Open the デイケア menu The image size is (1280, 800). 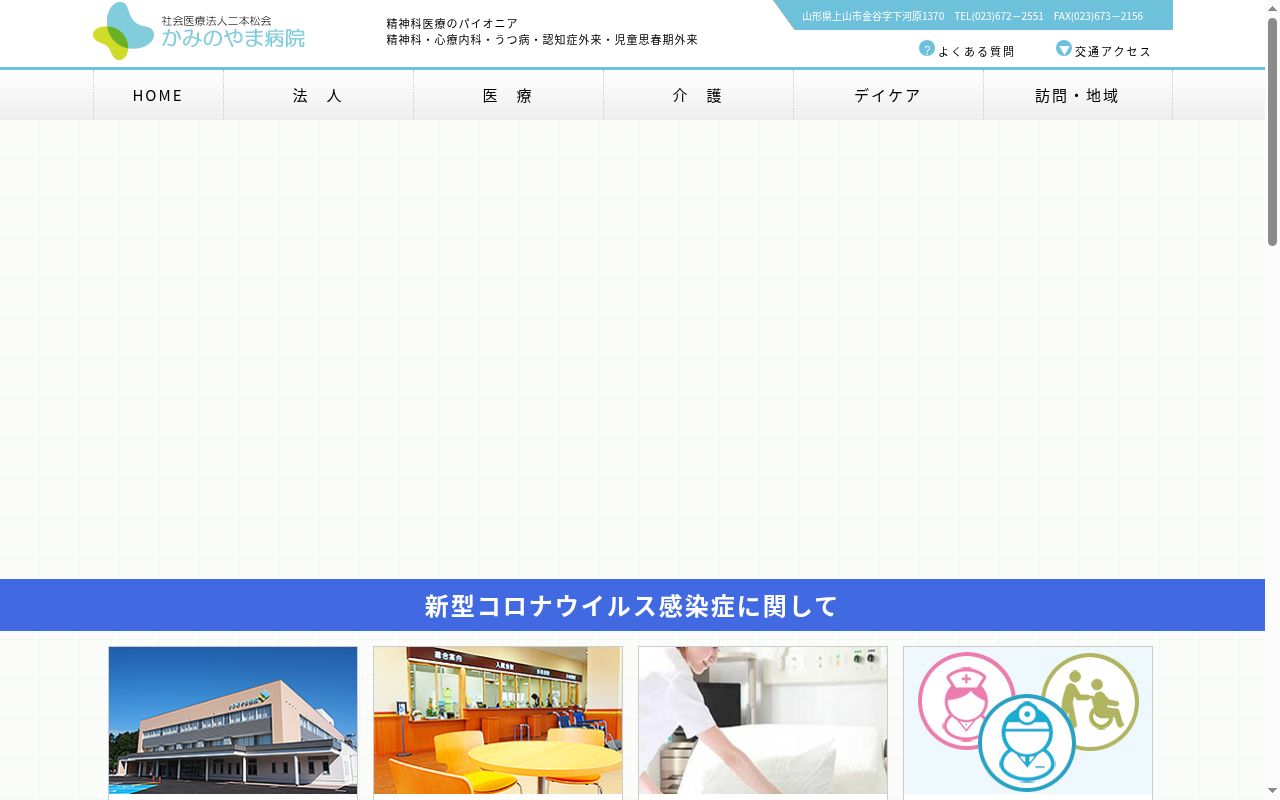tap(888, 95)
